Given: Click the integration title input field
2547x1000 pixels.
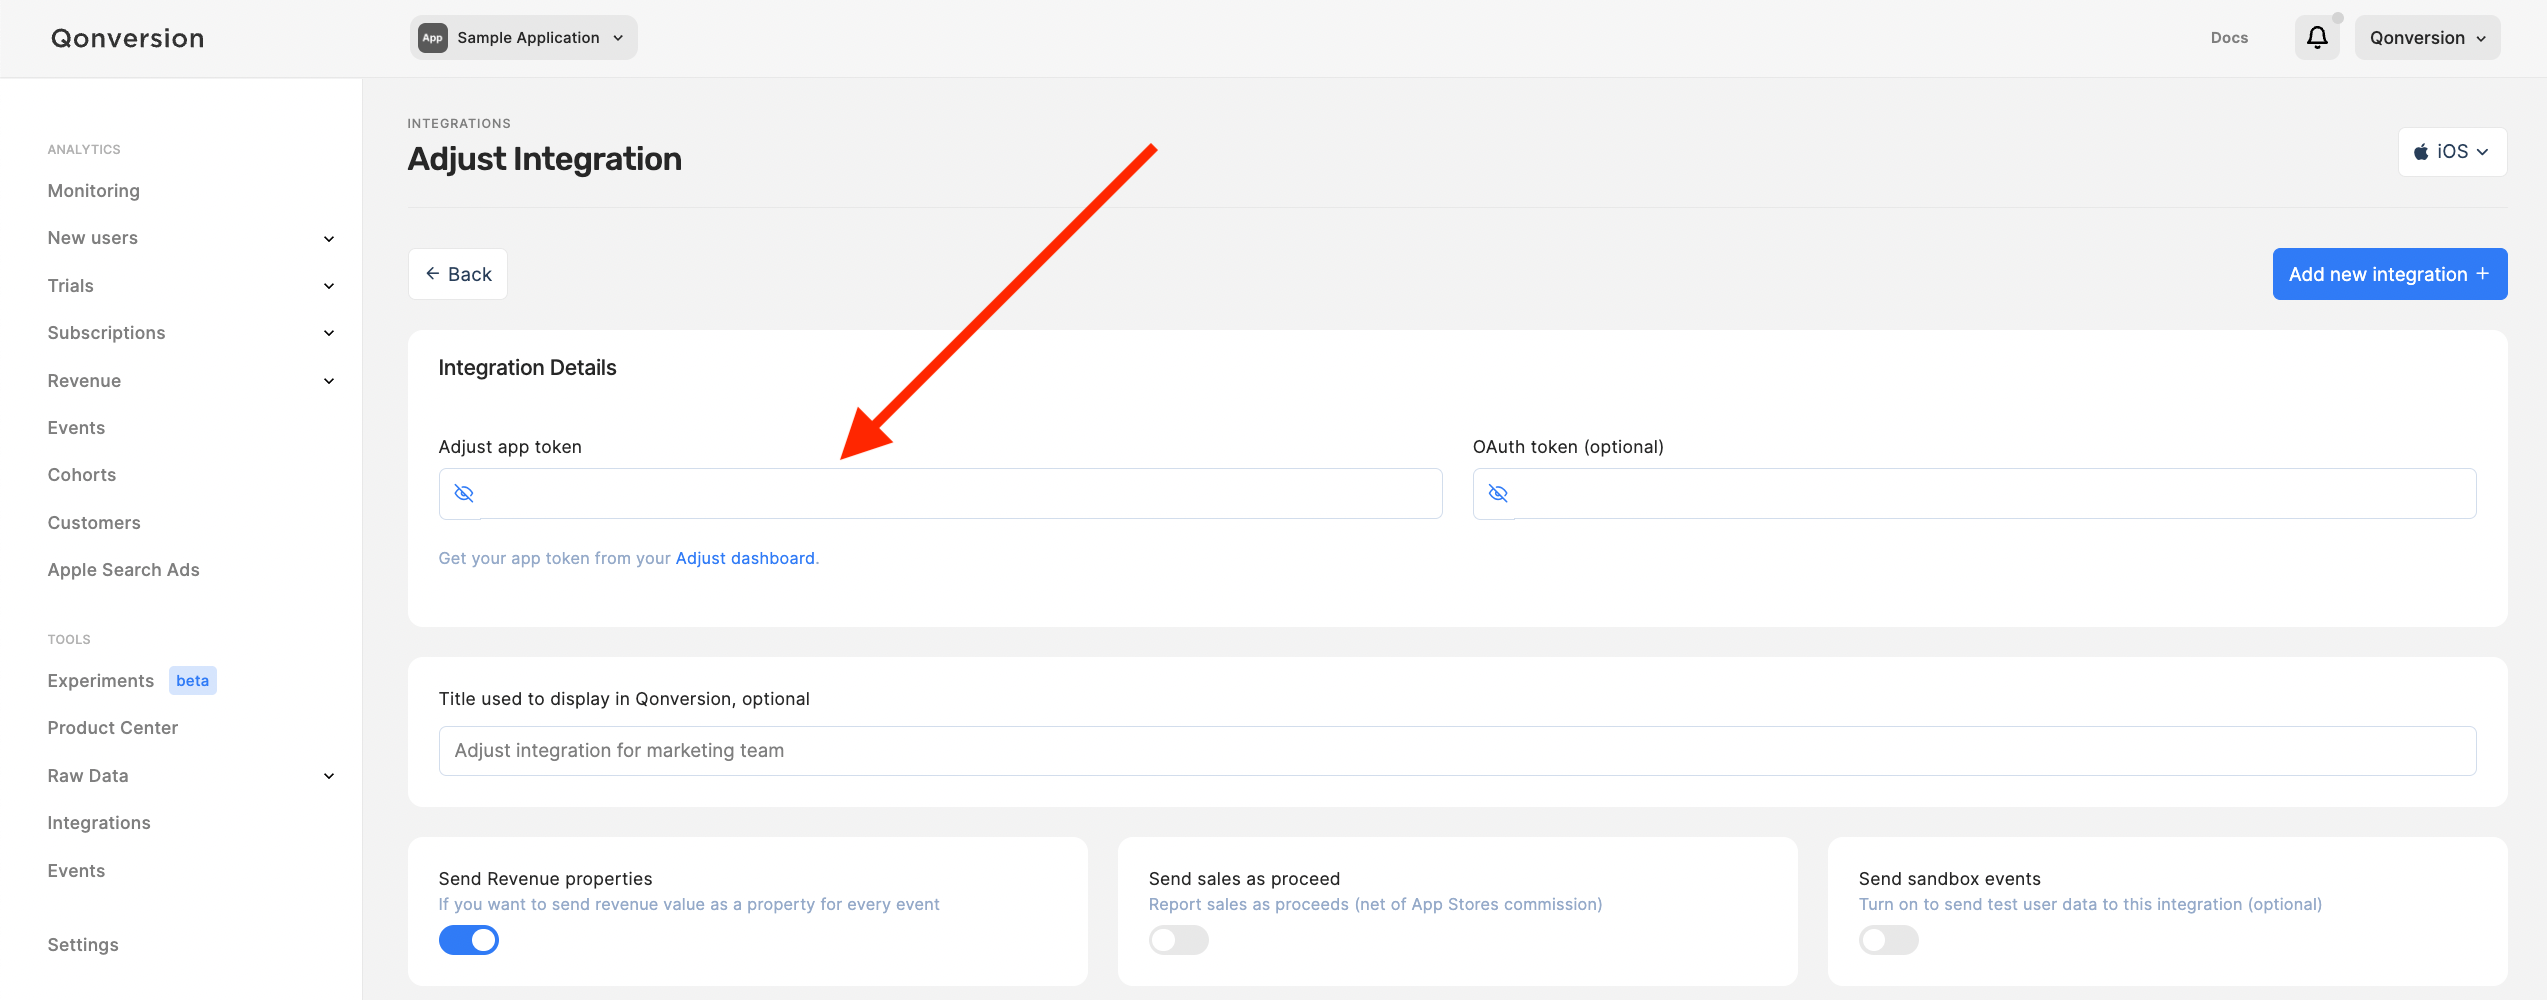Looking at the screenshot, I should (1457, 751).
